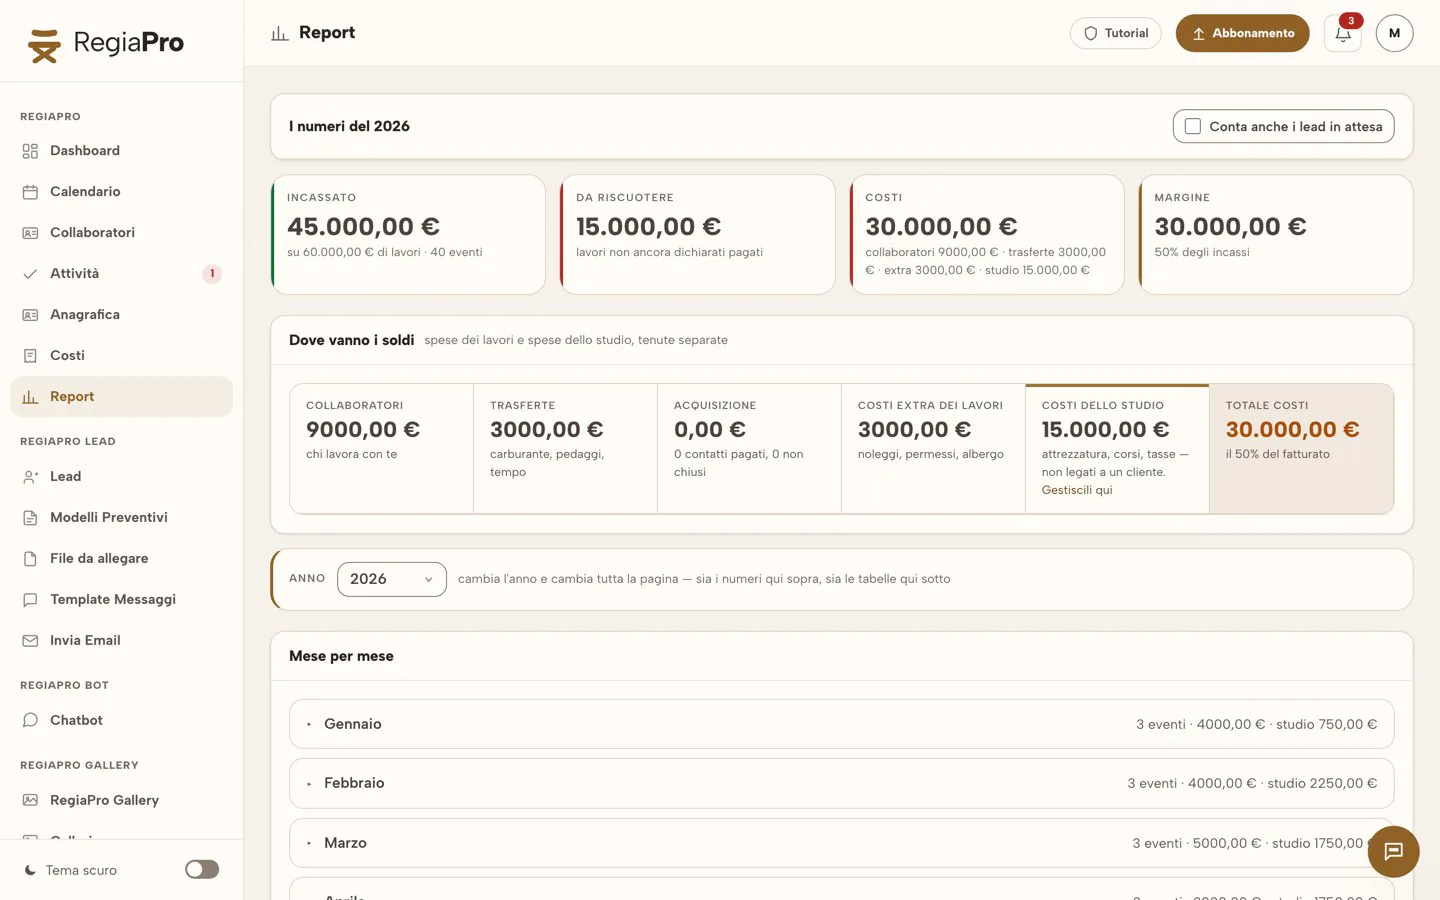Click the Costi receipt icon
1440x900 pixels.
click(30, 356)
